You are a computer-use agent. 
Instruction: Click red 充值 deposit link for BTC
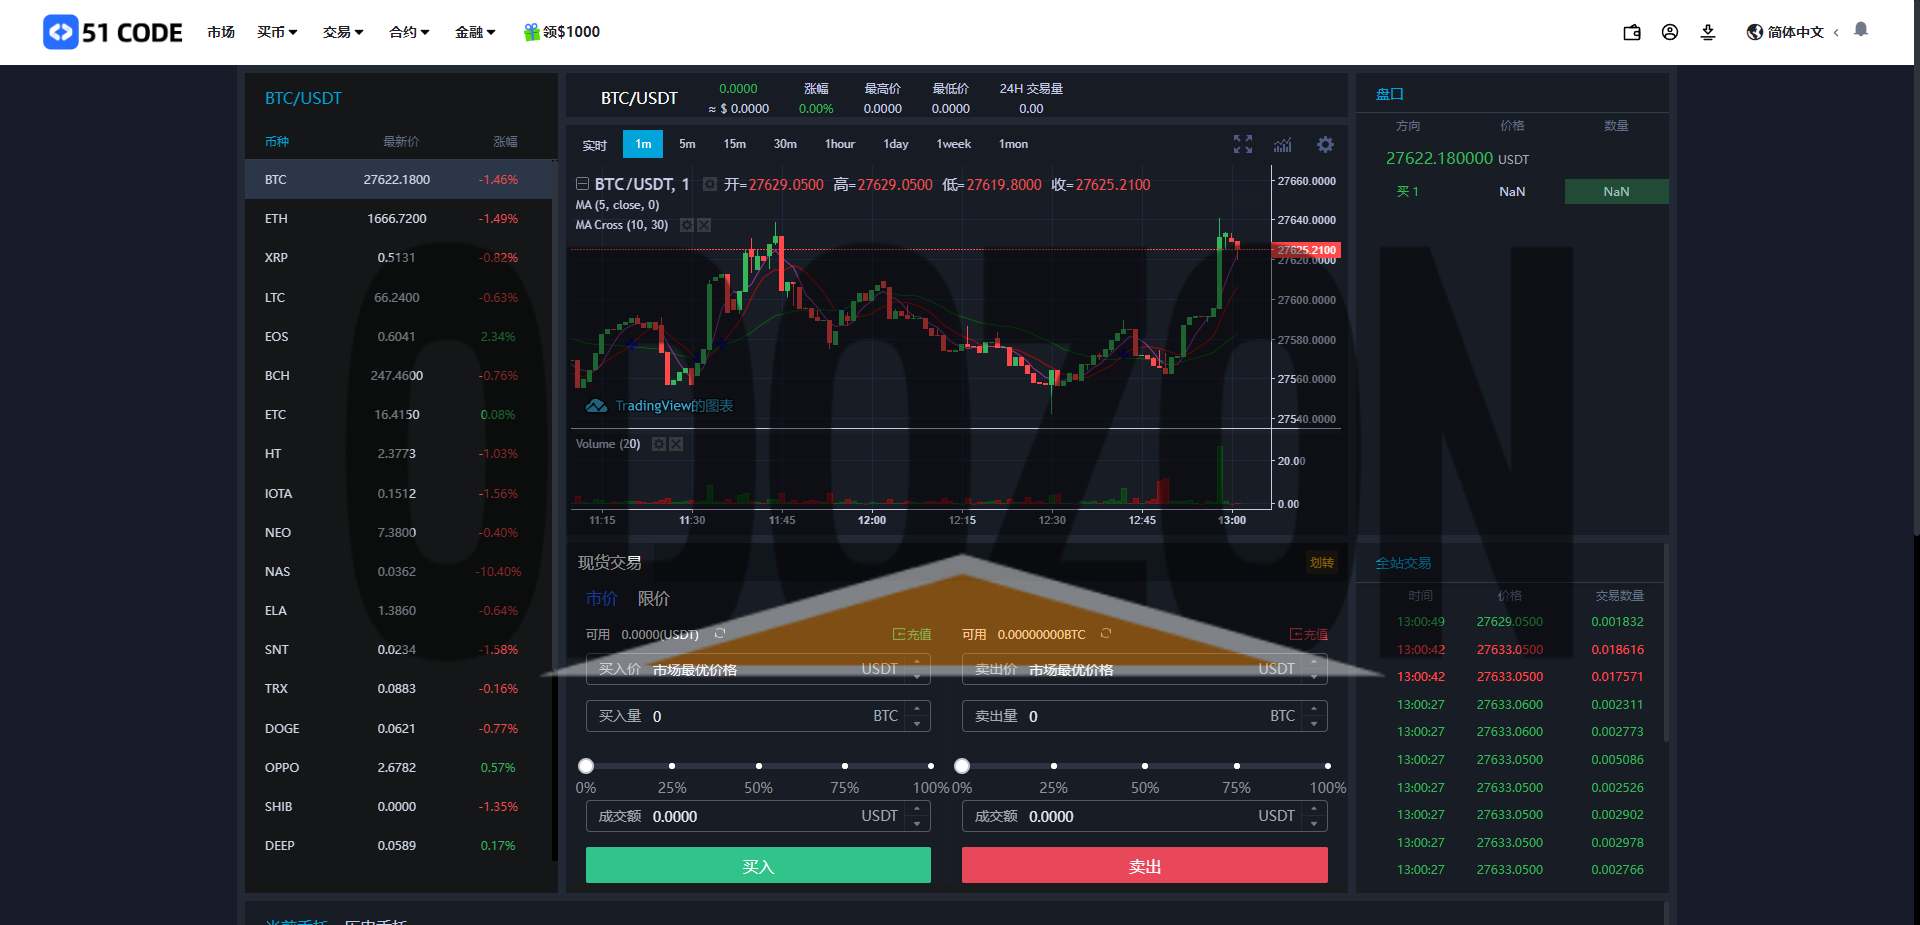pos(1309,634)
